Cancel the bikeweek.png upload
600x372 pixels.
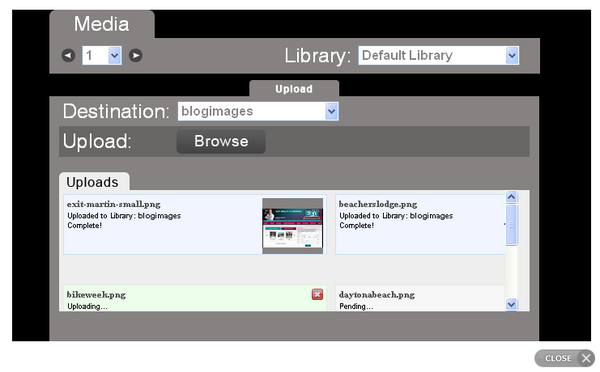(317, 294)
